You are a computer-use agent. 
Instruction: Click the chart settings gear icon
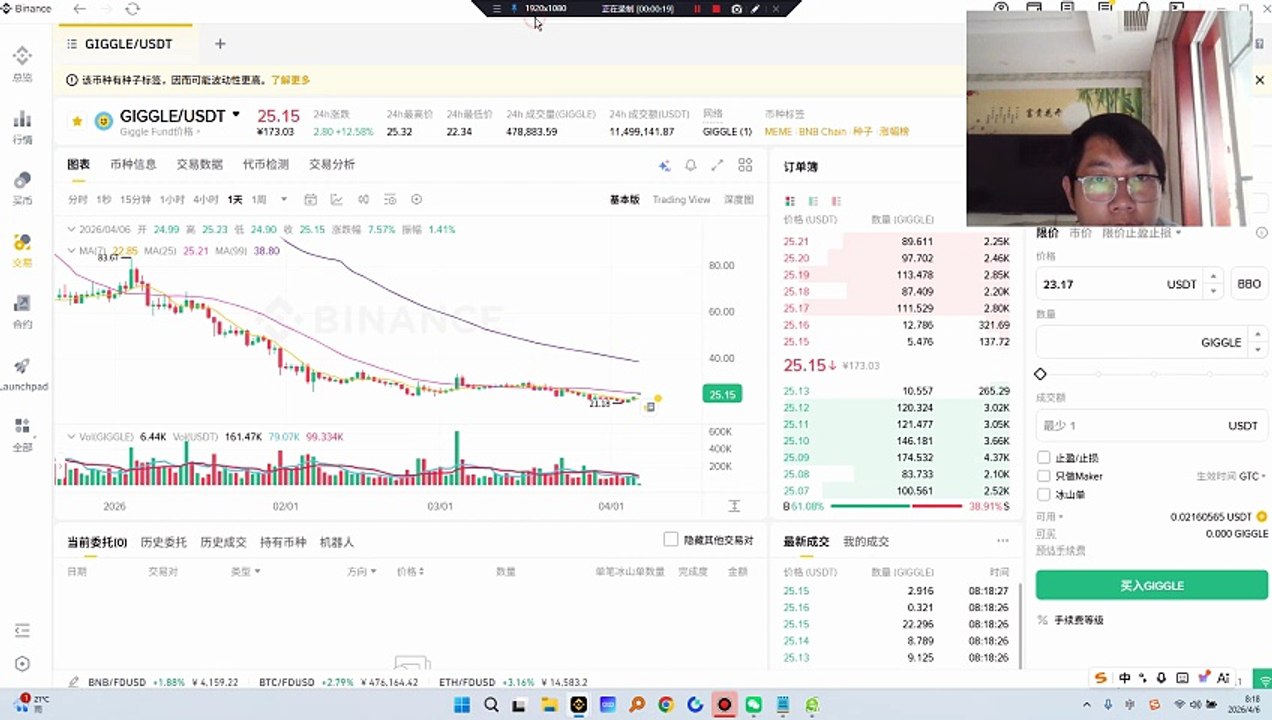417,199
